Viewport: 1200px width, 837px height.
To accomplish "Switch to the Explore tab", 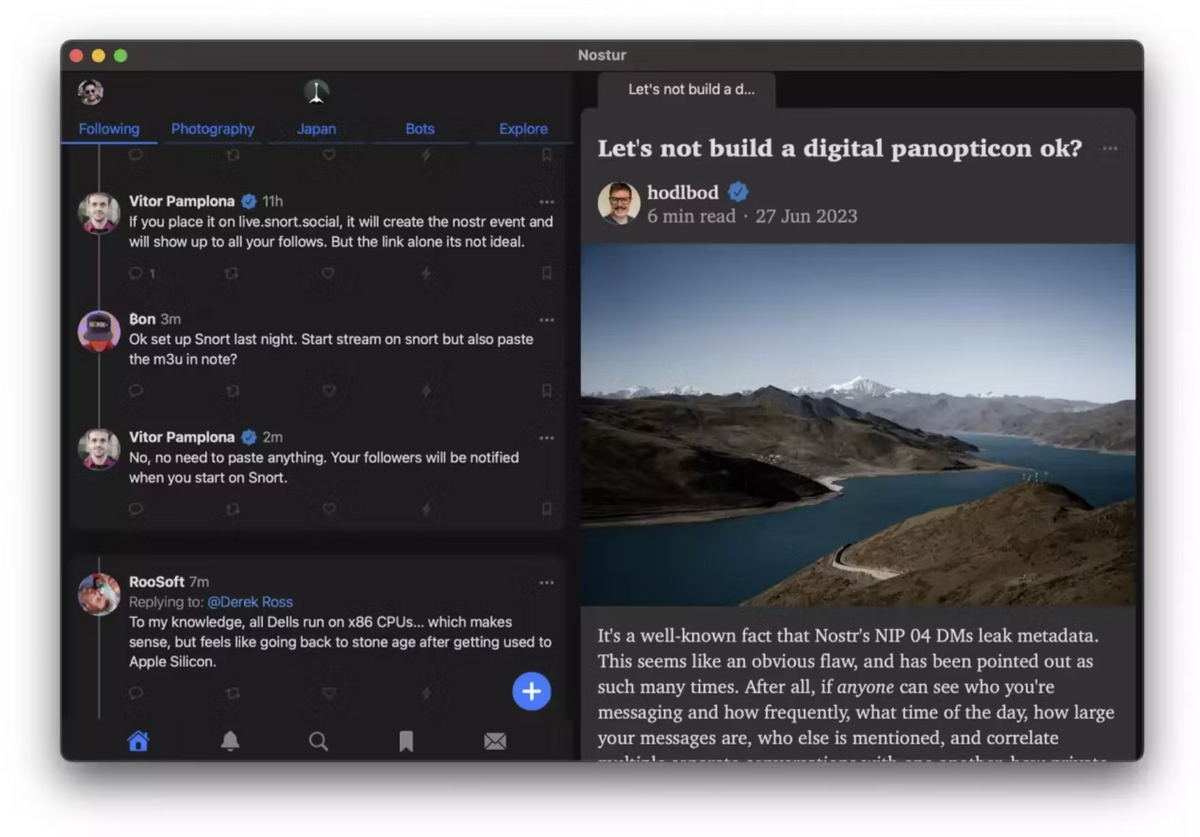I will 523,129.
